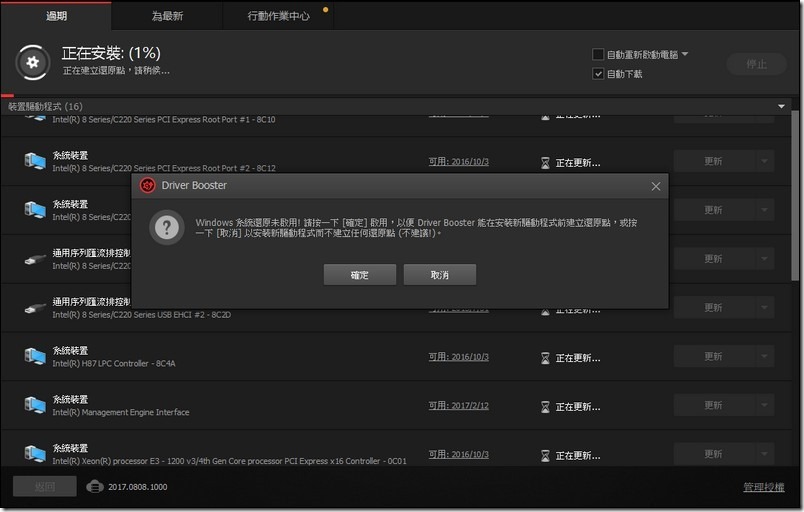Click text Intel(R) H87 LPC Controller - 8C4A

(x=114, y=363)
